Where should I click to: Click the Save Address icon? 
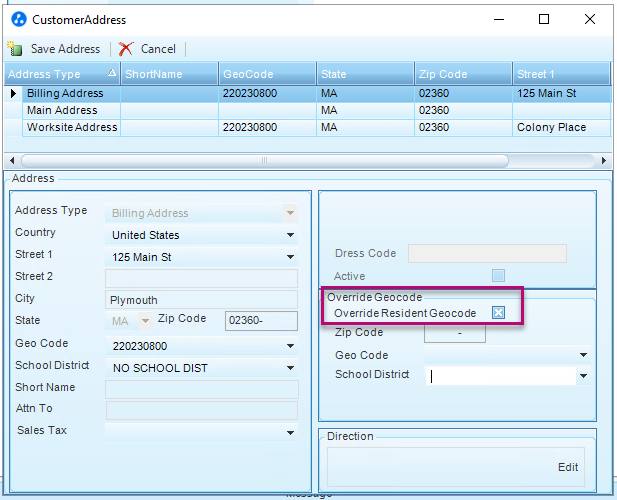point(15,49)
